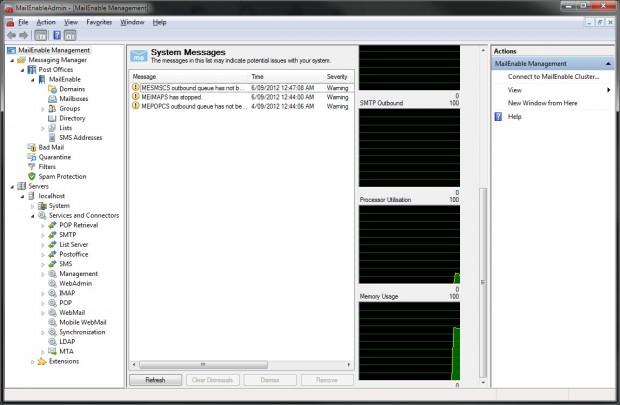Click the Clear Dismissals button

pyautogui.click(x=213, y=380)
